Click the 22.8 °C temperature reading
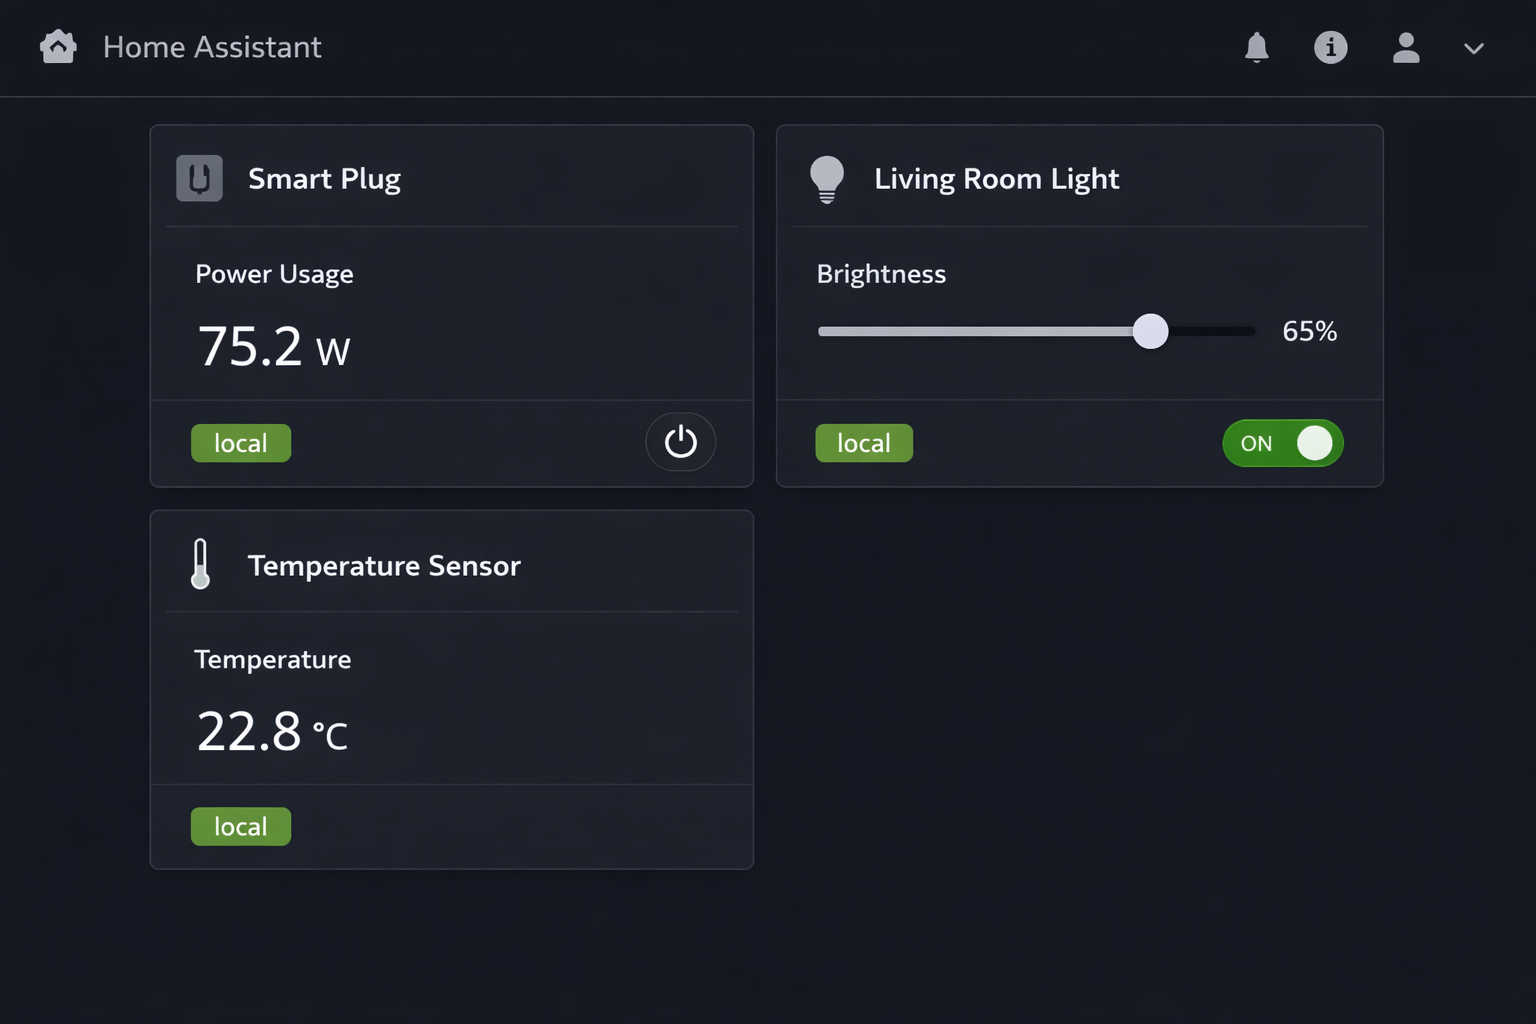This screenshot has width=1536, height=1024. 272,731
